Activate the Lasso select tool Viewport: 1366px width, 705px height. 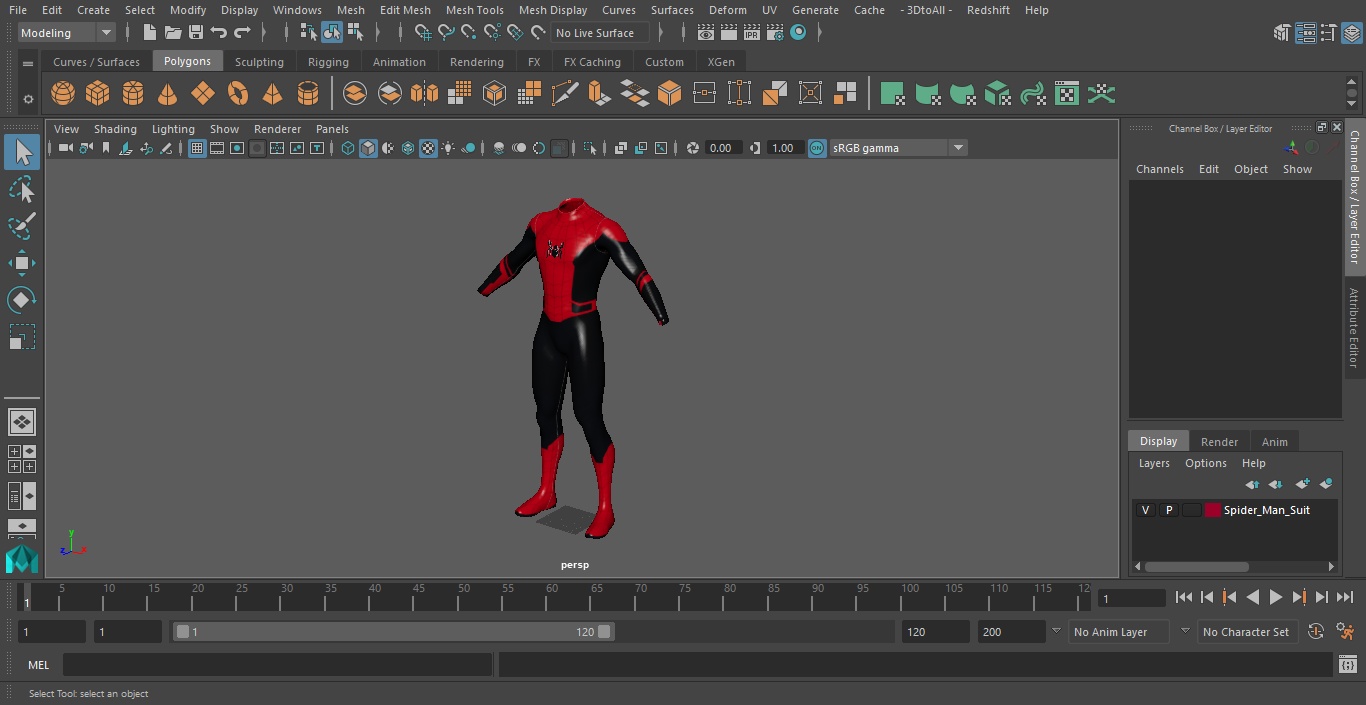coord(22,190)
